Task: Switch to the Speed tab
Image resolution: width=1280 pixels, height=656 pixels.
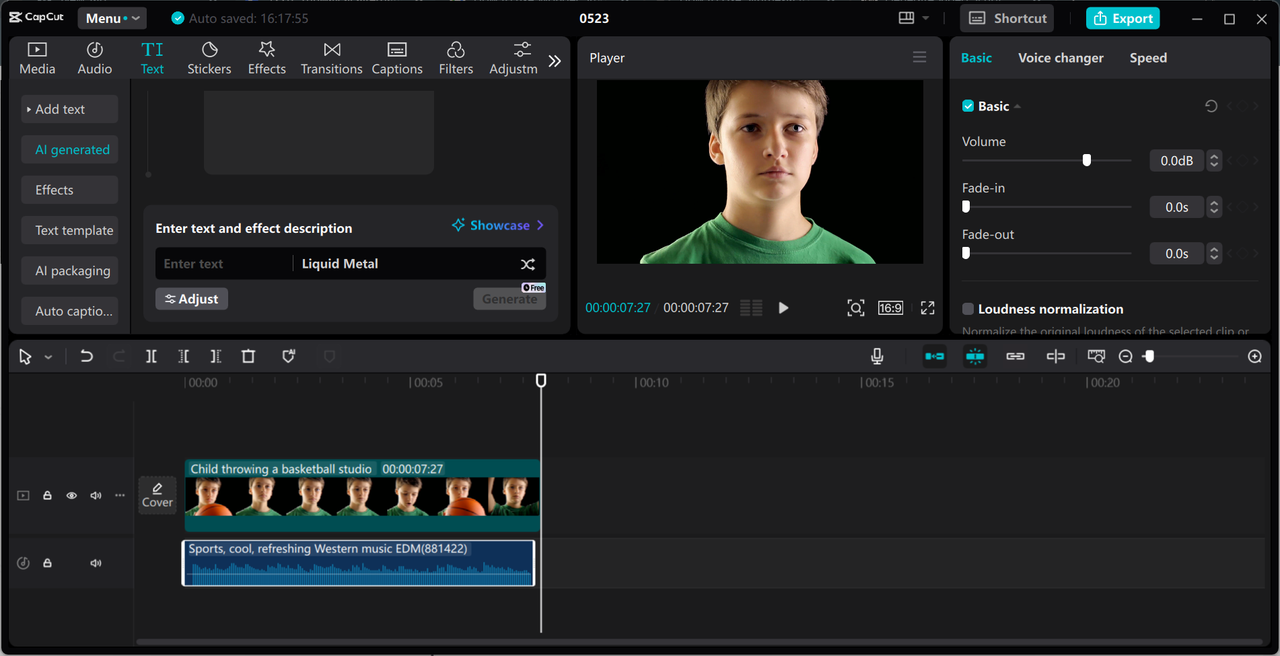Action: [1148, 58]
